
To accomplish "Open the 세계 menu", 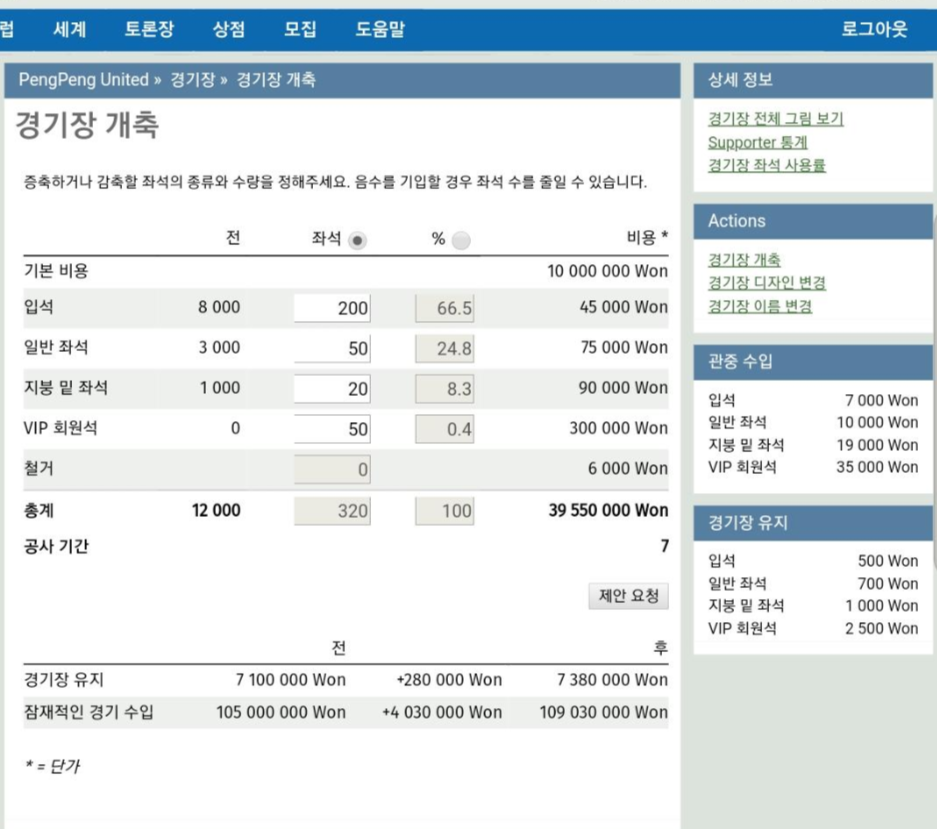I will click(69, 29).
